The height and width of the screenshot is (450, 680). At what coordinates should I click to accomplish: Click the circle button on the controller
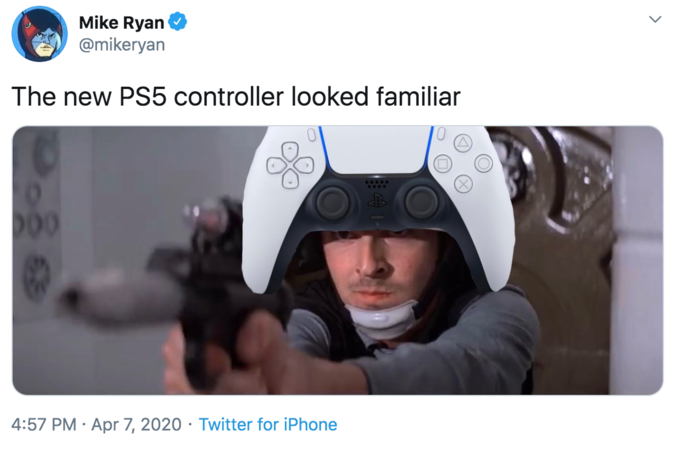click(x=484, y=164)
